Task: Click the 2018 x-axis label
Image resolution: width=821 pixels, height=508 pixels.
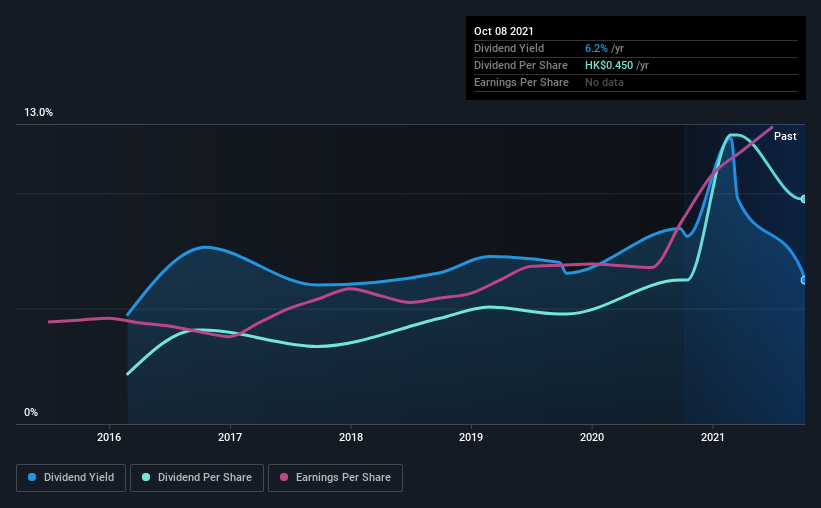Action: point(351,437)
